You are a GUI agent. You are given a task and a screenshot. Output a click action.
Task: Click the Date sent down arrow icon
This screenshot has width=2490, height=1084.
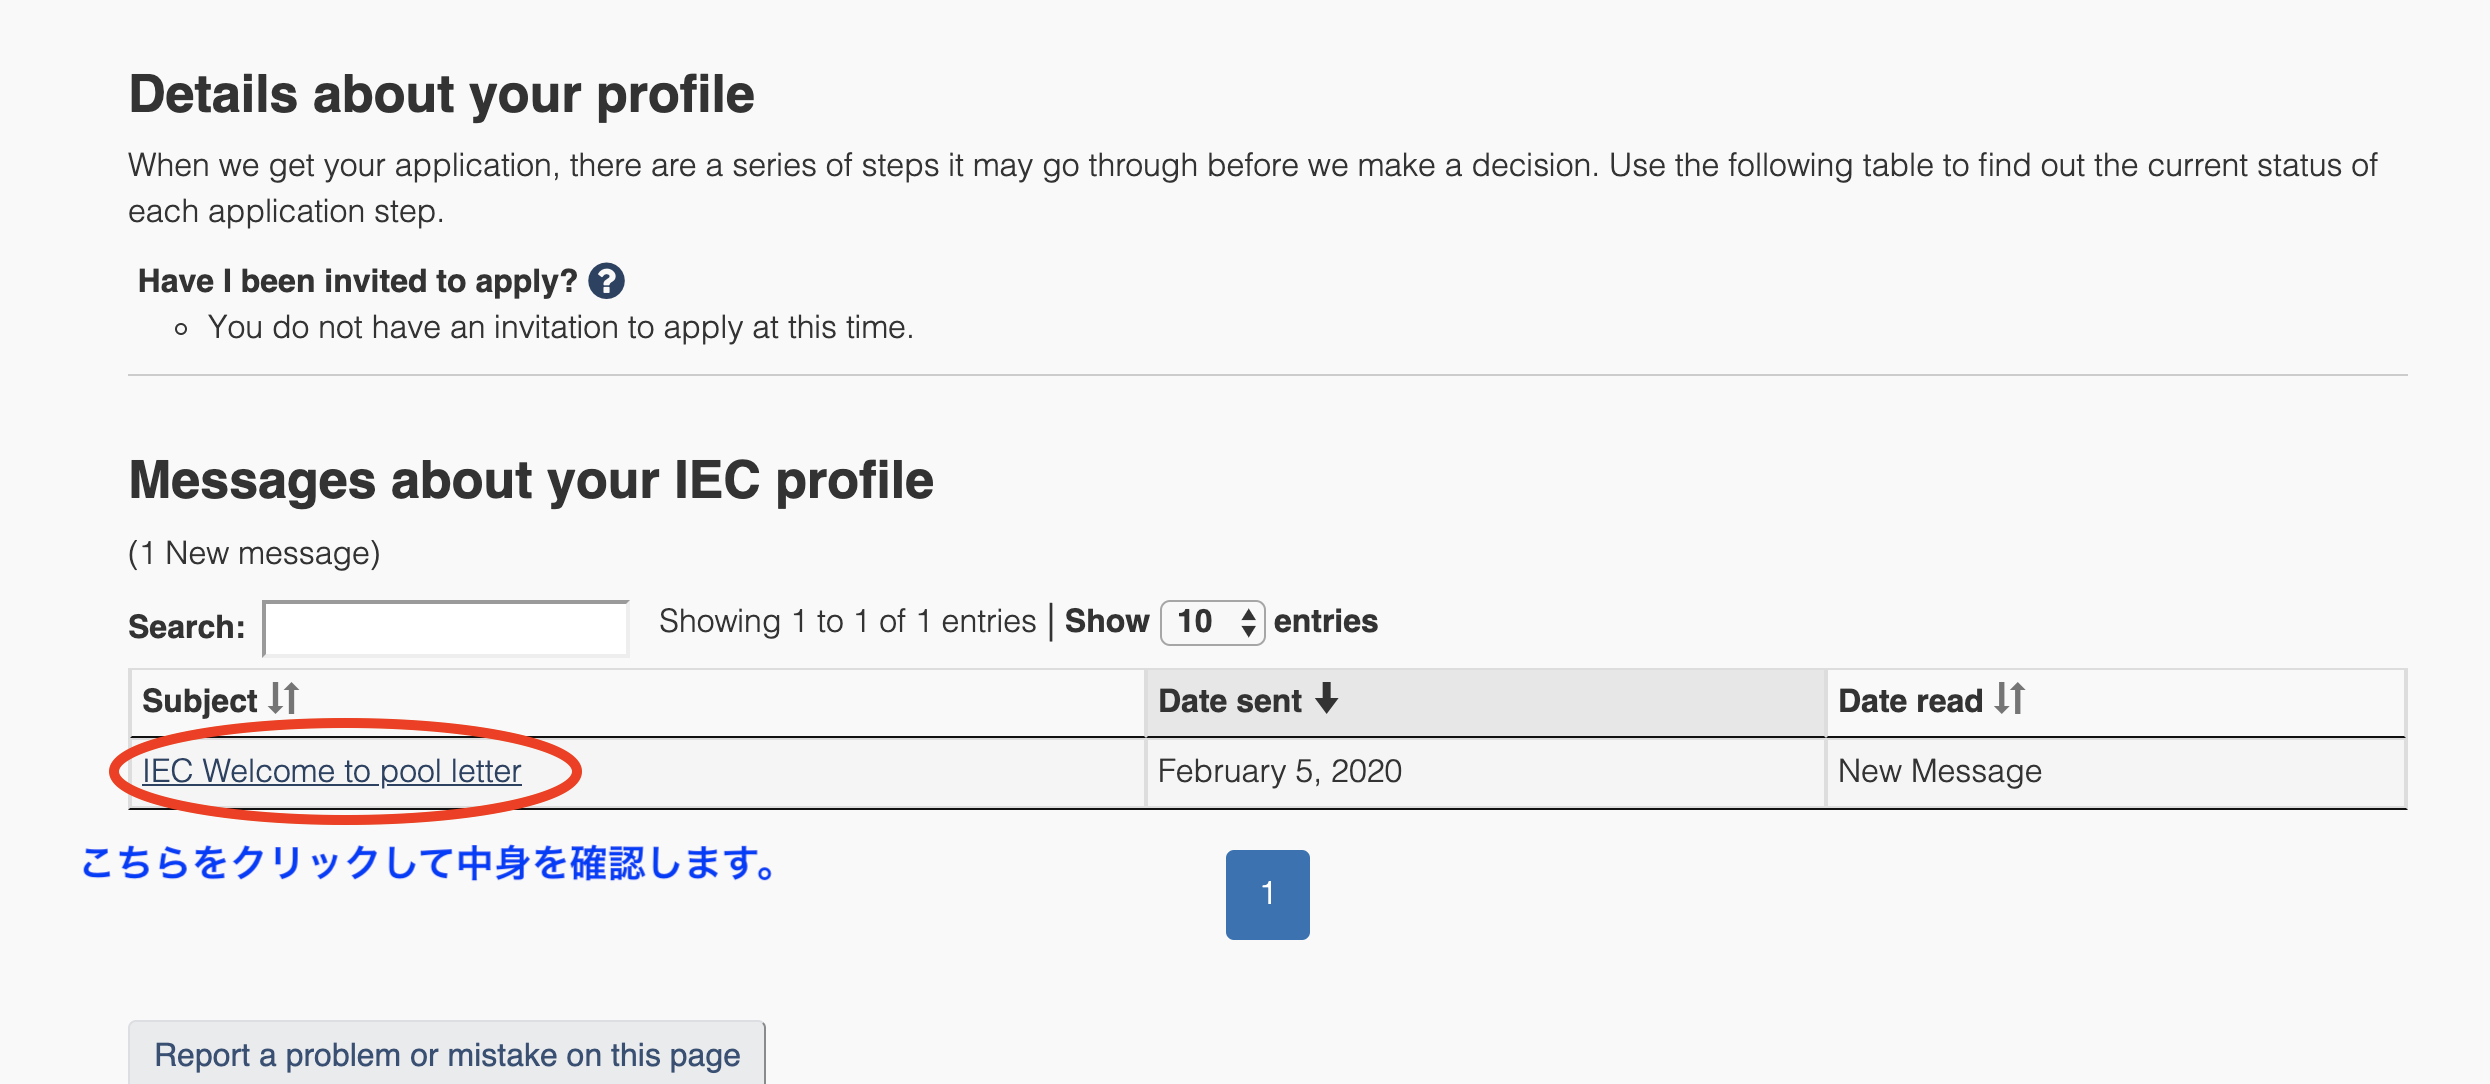[x=1327, y=698]
